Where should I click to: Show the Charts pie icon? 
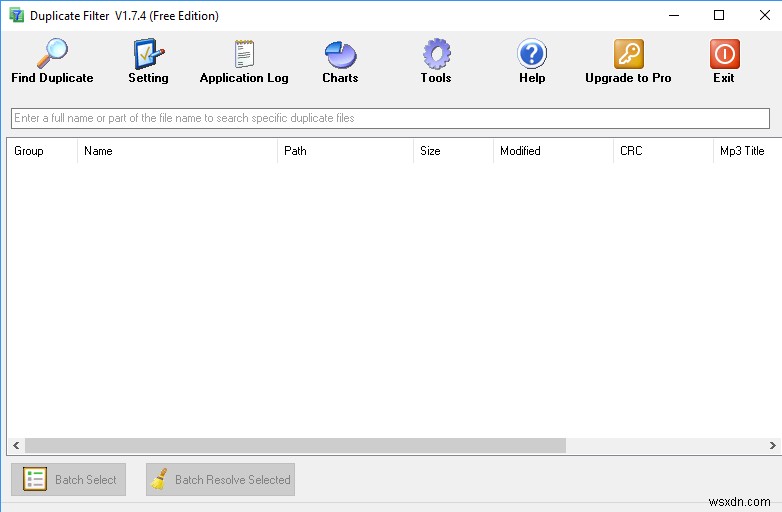point(340,54)
